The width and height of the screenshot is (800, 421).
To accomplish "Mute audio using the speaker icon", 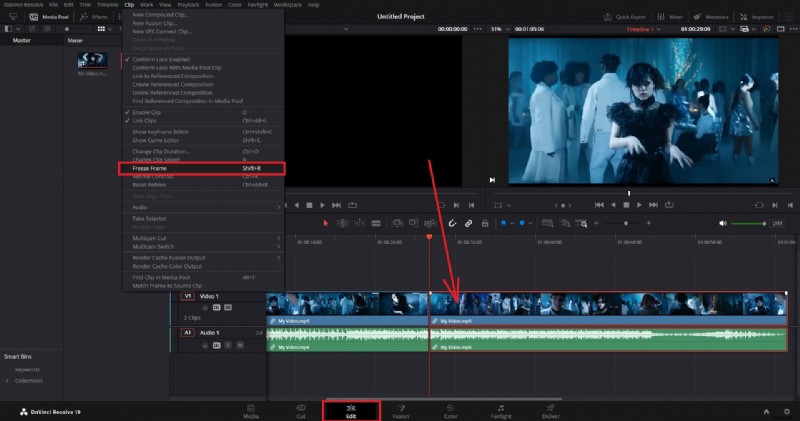I will pyautogui.click(x=722, y=223).
